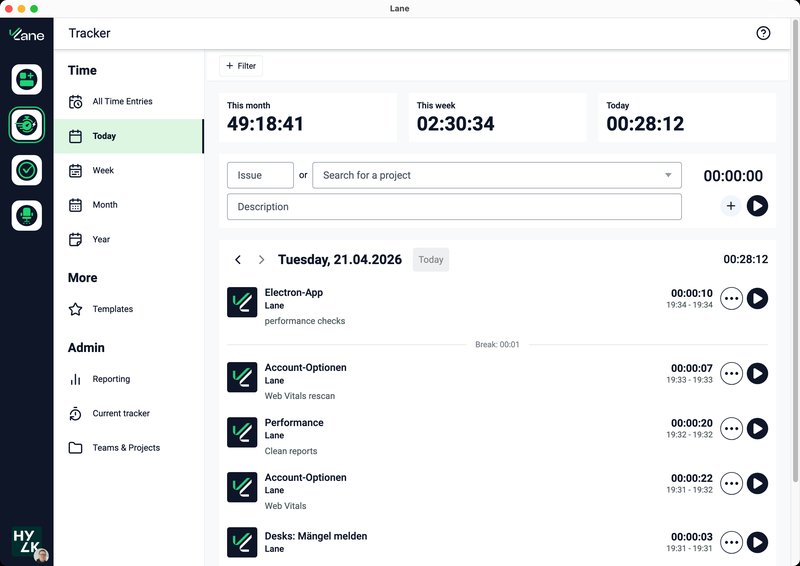Viewport: 800px width, 566px height.
Task: Click the Desks: Mängel melden project logo
Action: 242,542
